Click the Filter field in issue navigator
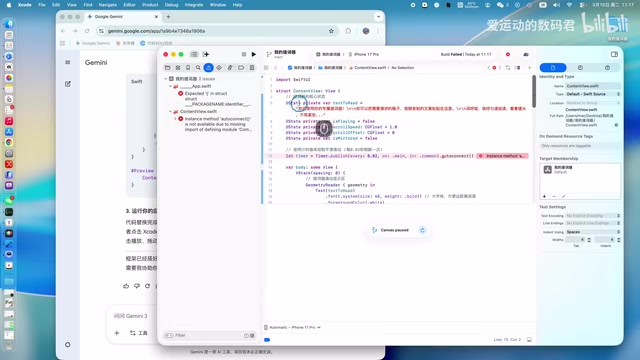Screen dimensions: 640x360 pos(209,336)
